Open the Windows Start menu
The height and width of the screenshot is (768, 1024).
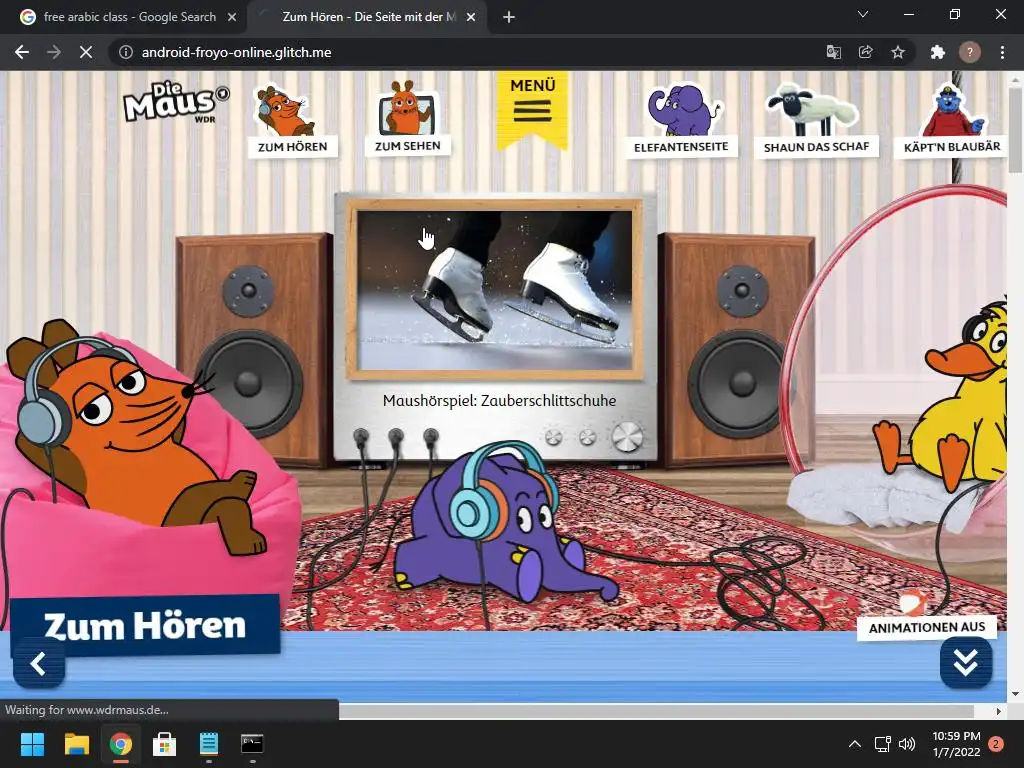tap(32, 744)
